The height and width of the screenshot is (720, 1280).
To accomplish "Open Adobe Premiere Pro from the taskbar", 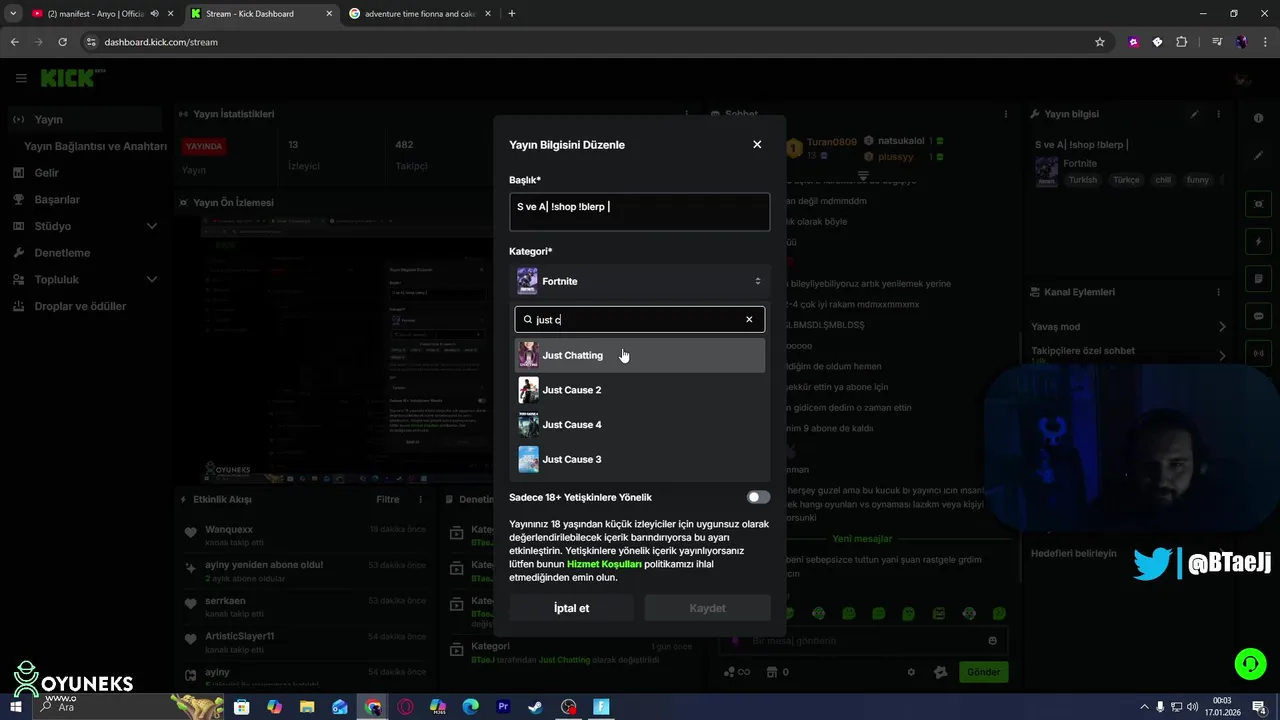I will pyautogui.click(x=503, y=707).
